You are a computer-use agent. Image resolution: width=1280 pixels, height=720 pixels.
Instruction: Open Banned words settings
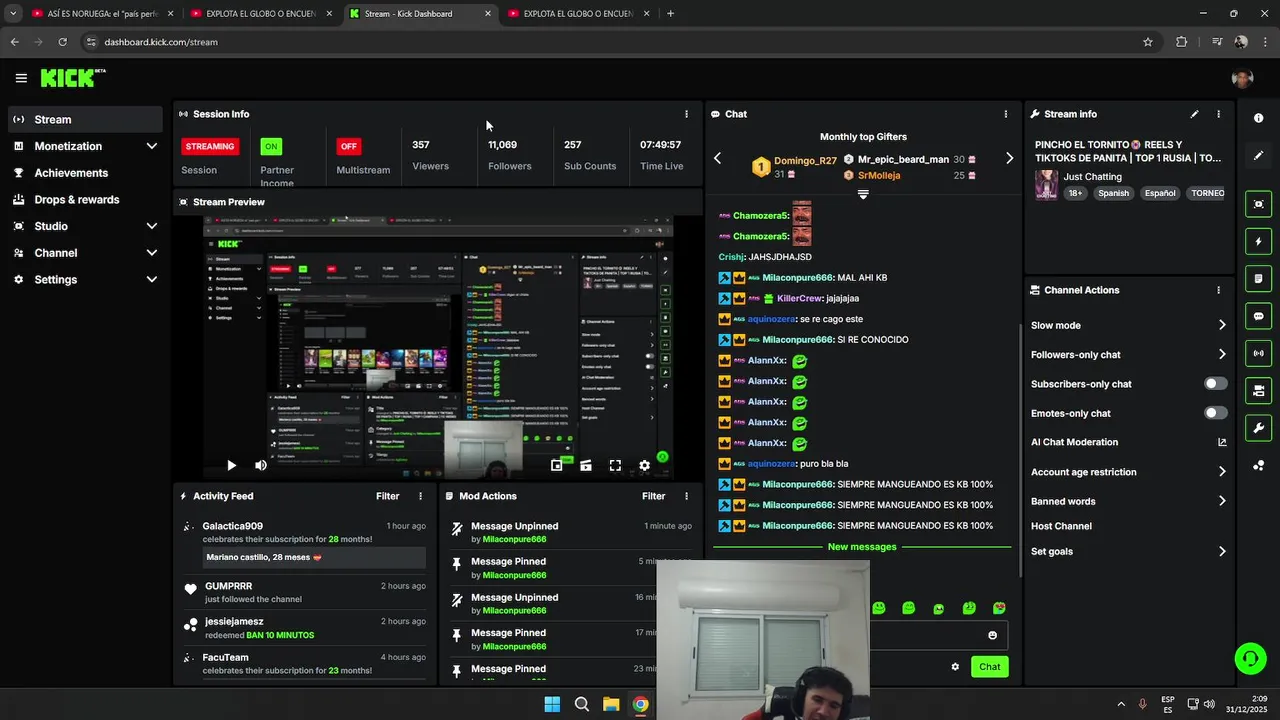pos(1128,501)
